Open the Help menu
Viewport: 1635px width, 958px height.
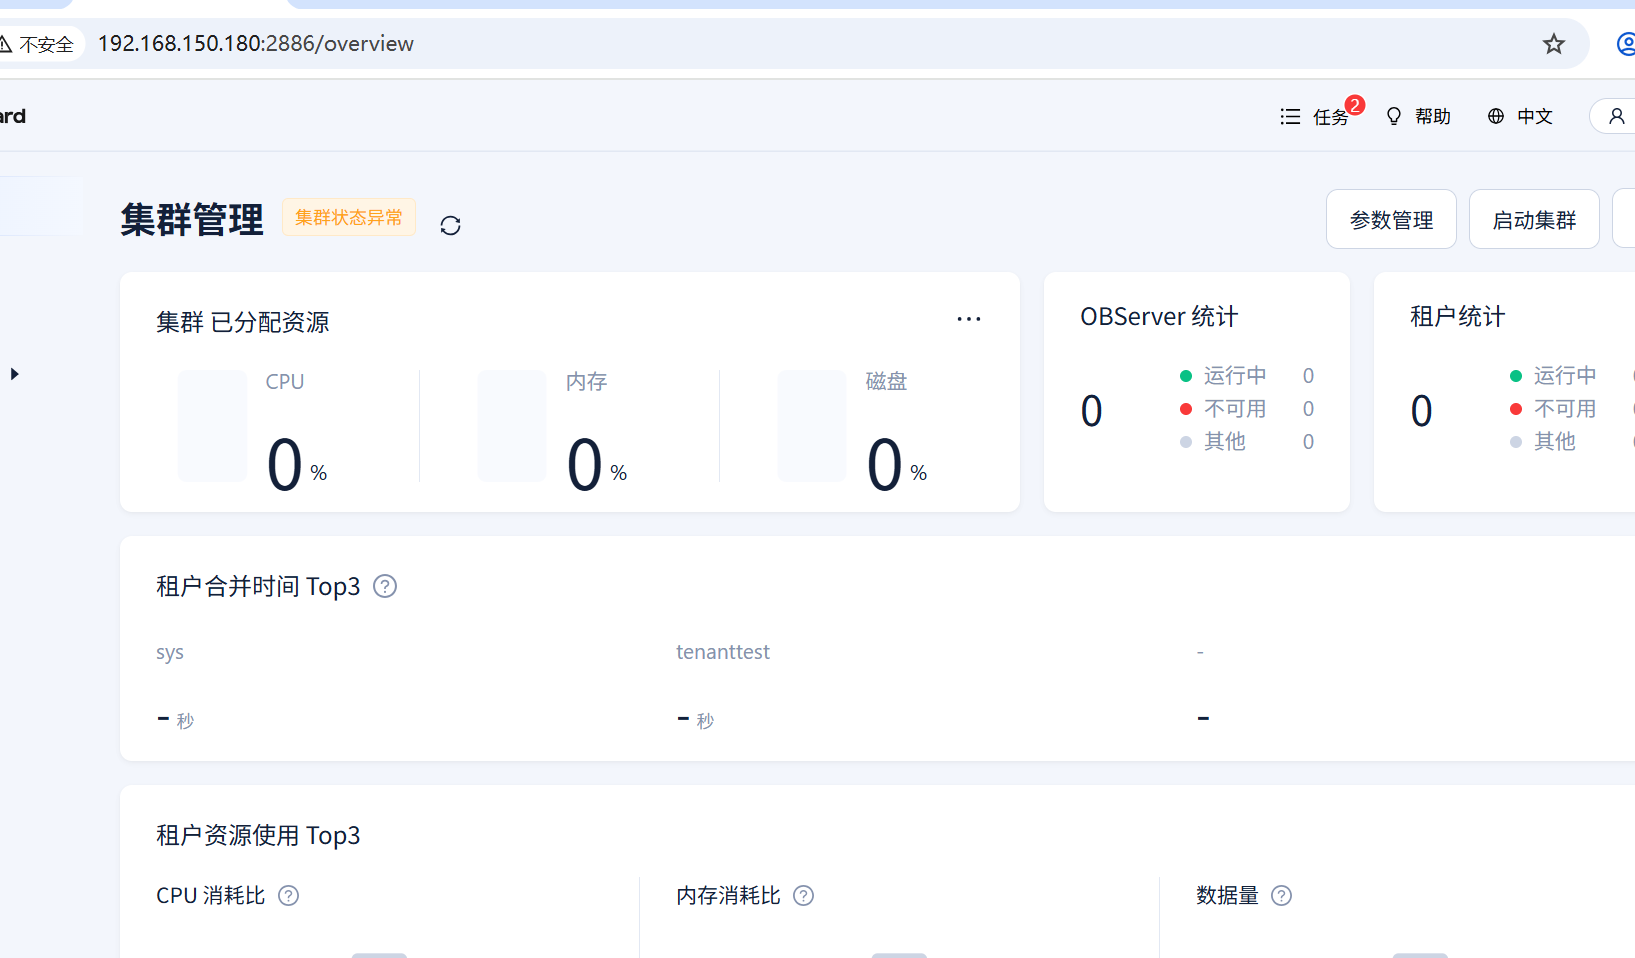pos(1418,116)
